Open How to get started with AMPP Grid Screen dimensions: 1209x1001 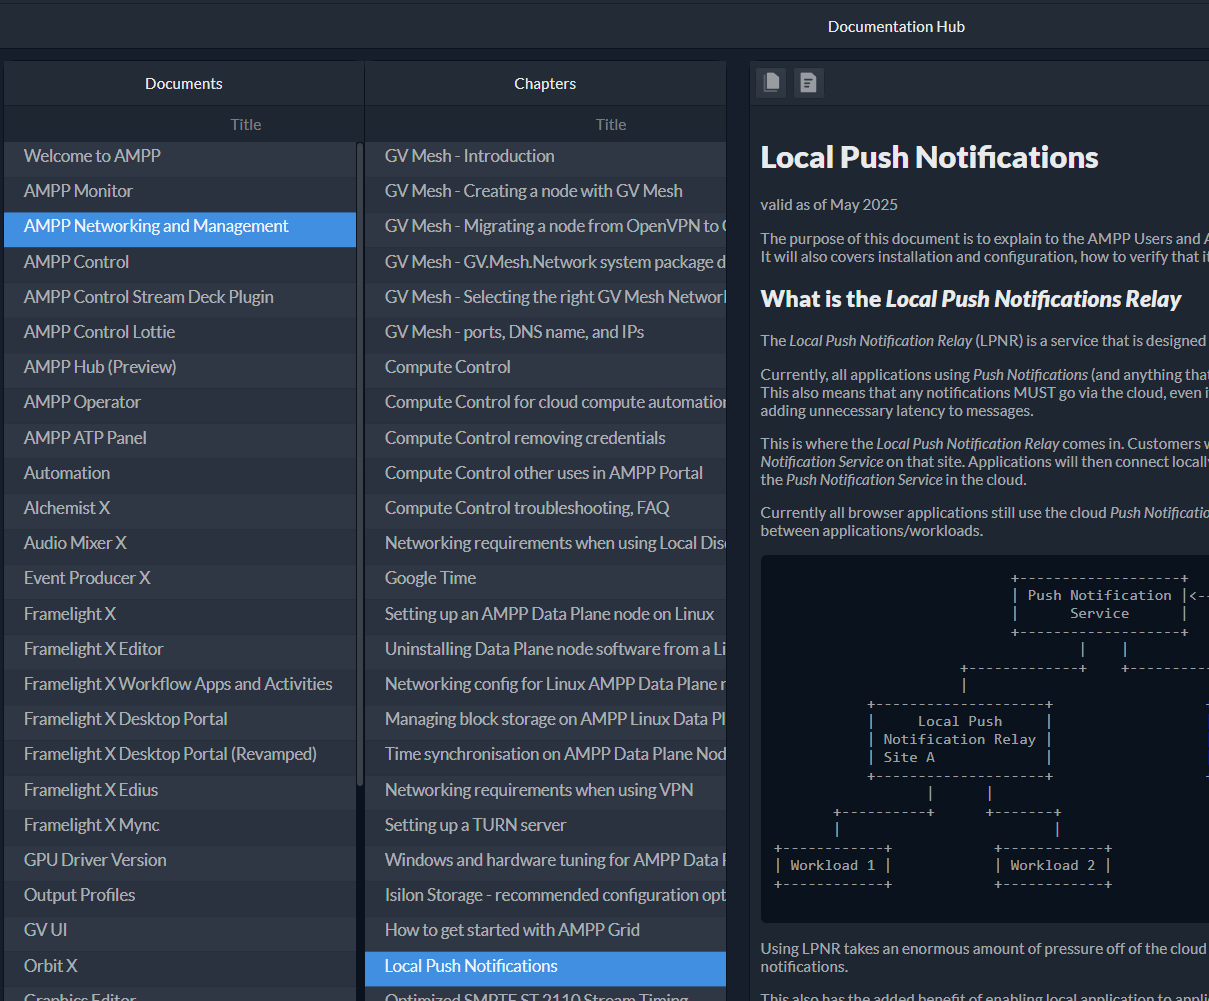click(512, 930)
